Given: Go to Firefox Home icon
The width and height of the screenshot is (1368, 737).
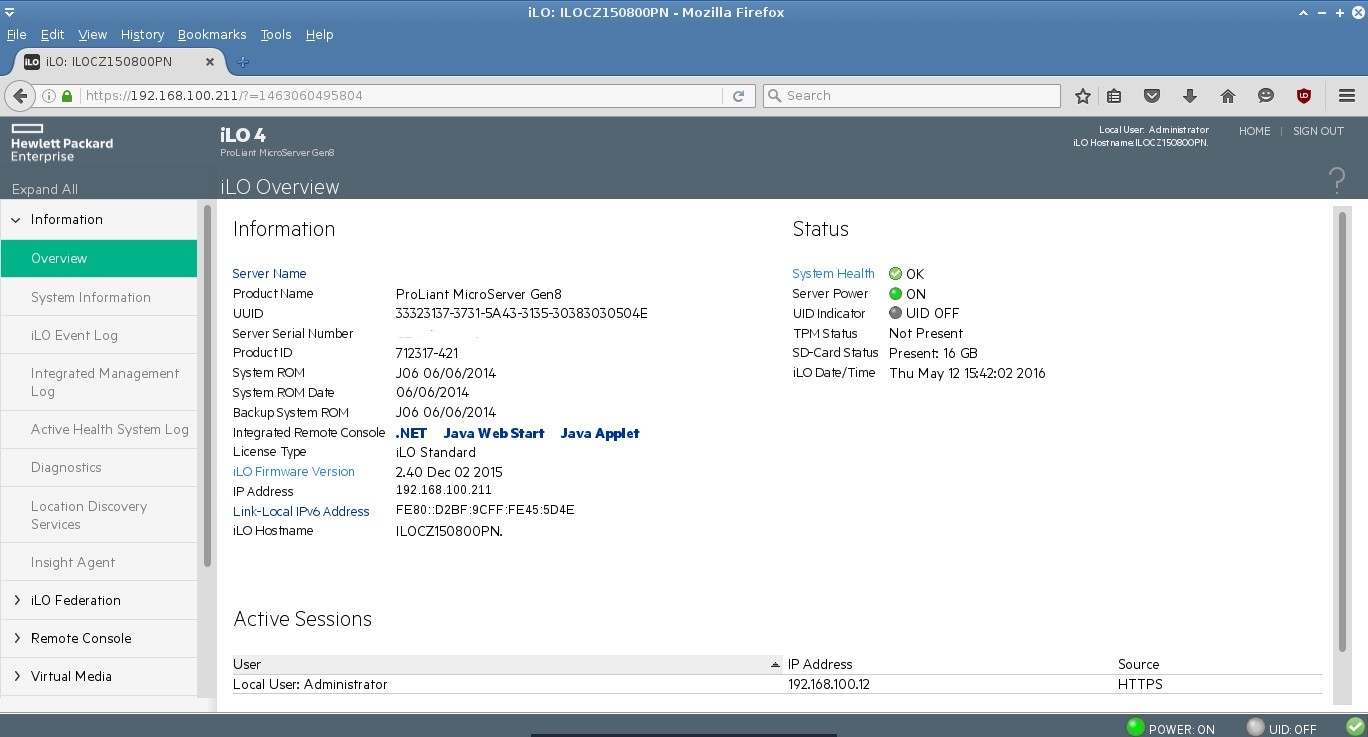Looking at the screenshot, I should pos(1228,96).
